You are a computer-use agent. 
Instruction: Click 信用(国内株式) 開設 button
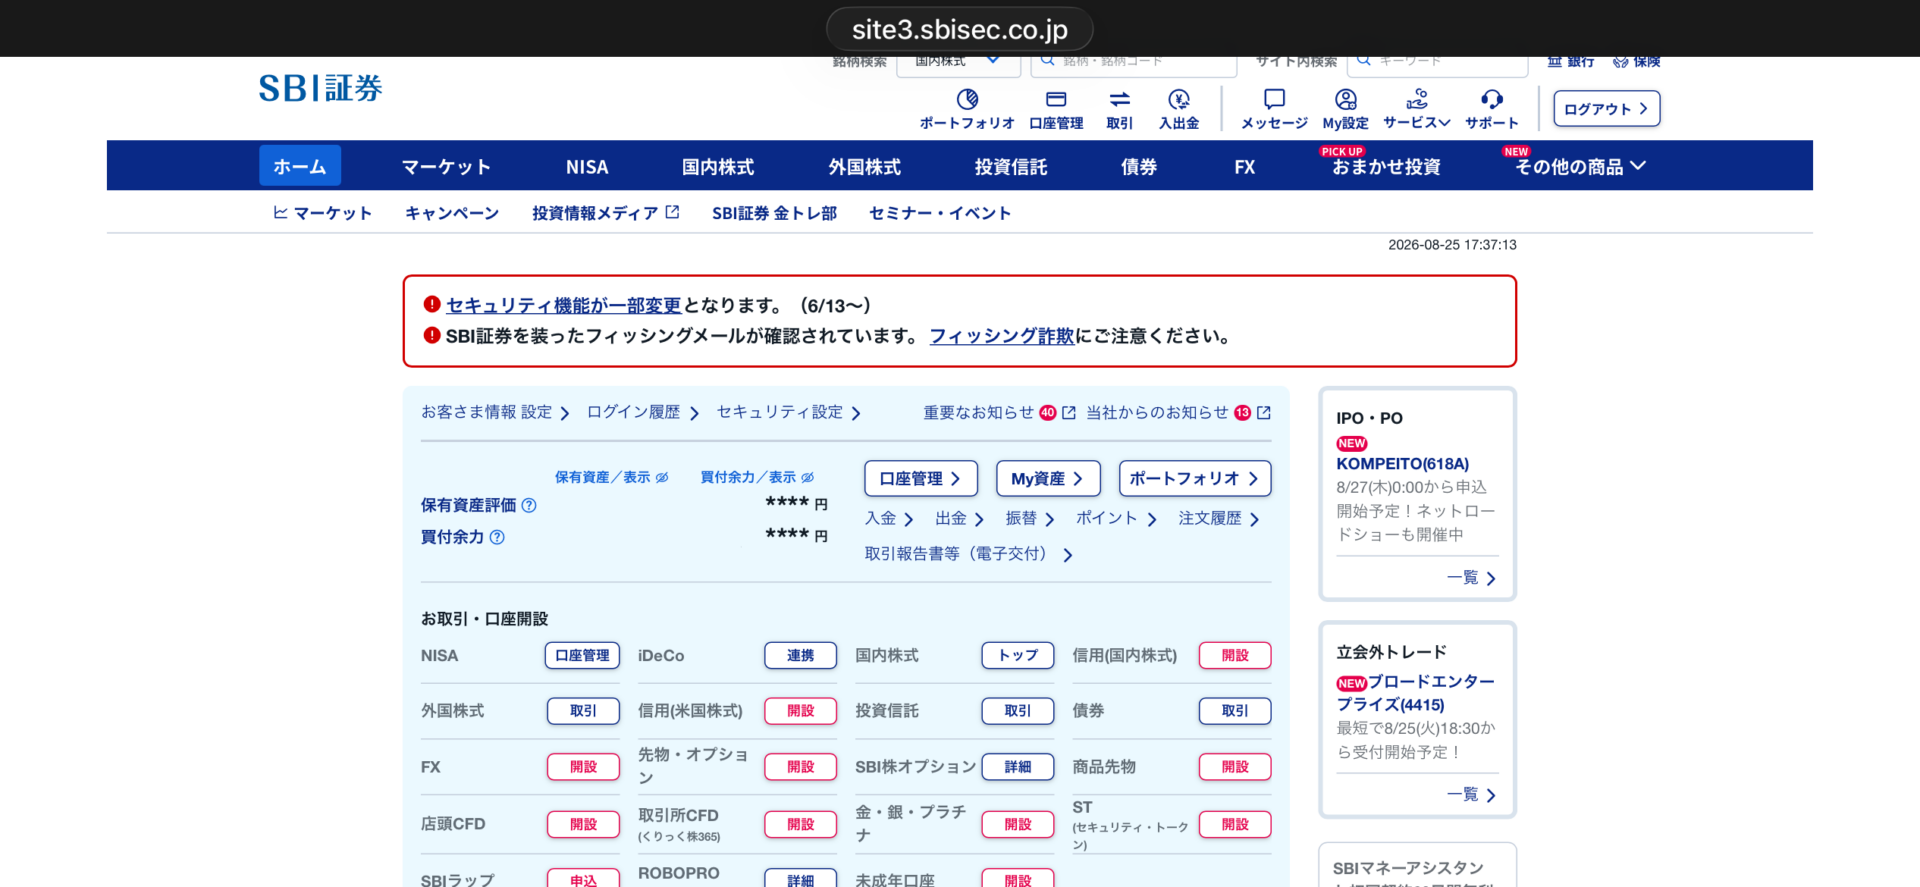1235,656
